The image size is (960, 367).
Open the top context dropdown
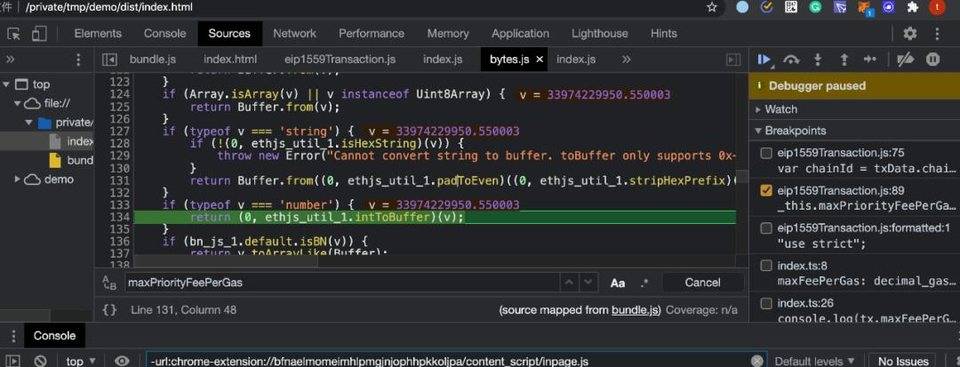[81, 361]
